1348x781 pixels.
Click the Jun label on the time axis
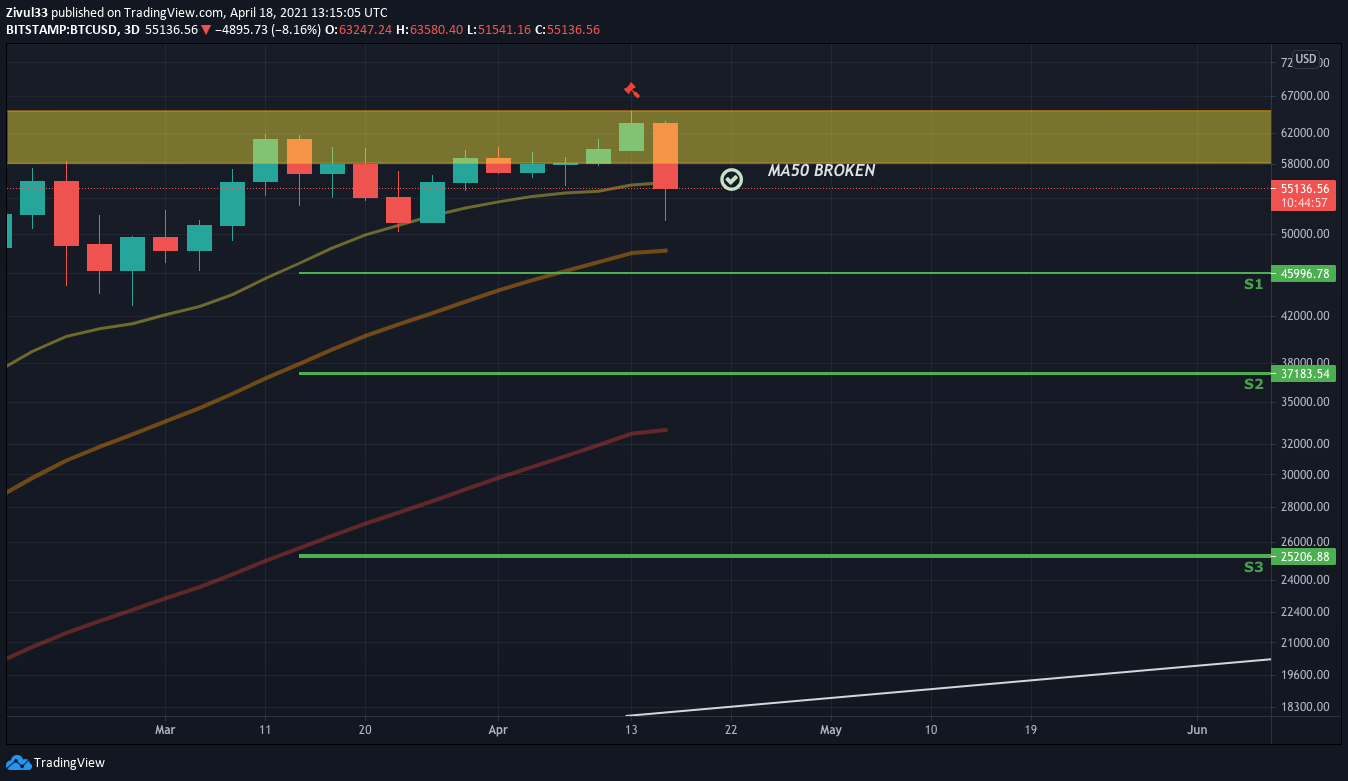[x=1197, y=730]
